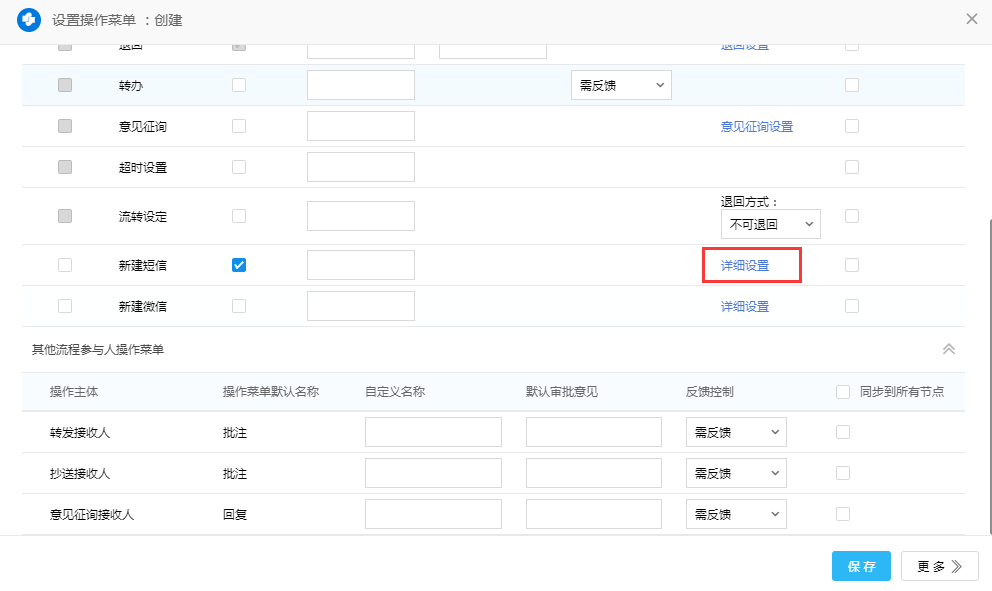Viewport: 992px width, 591px height.
Task: Select the leftmost checkbox in 新建短信 row
Action: [x=65, y=265]
